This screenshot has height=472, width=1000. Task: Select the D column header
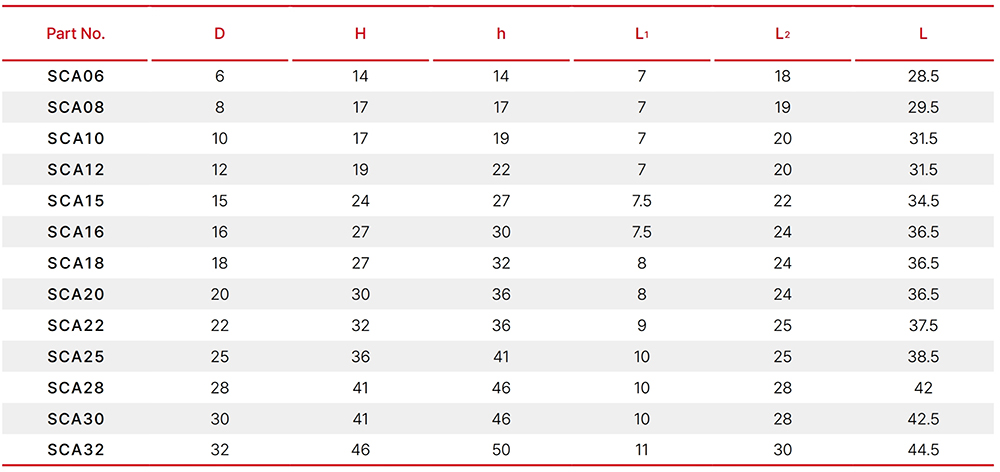pos(219,34)
